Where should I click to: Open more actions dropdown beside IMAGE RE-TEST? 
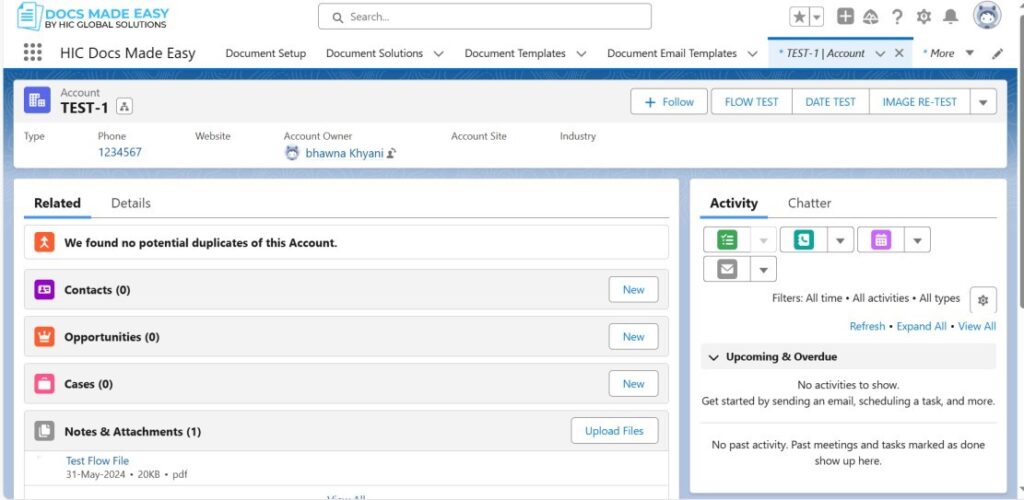coord(982,102)
